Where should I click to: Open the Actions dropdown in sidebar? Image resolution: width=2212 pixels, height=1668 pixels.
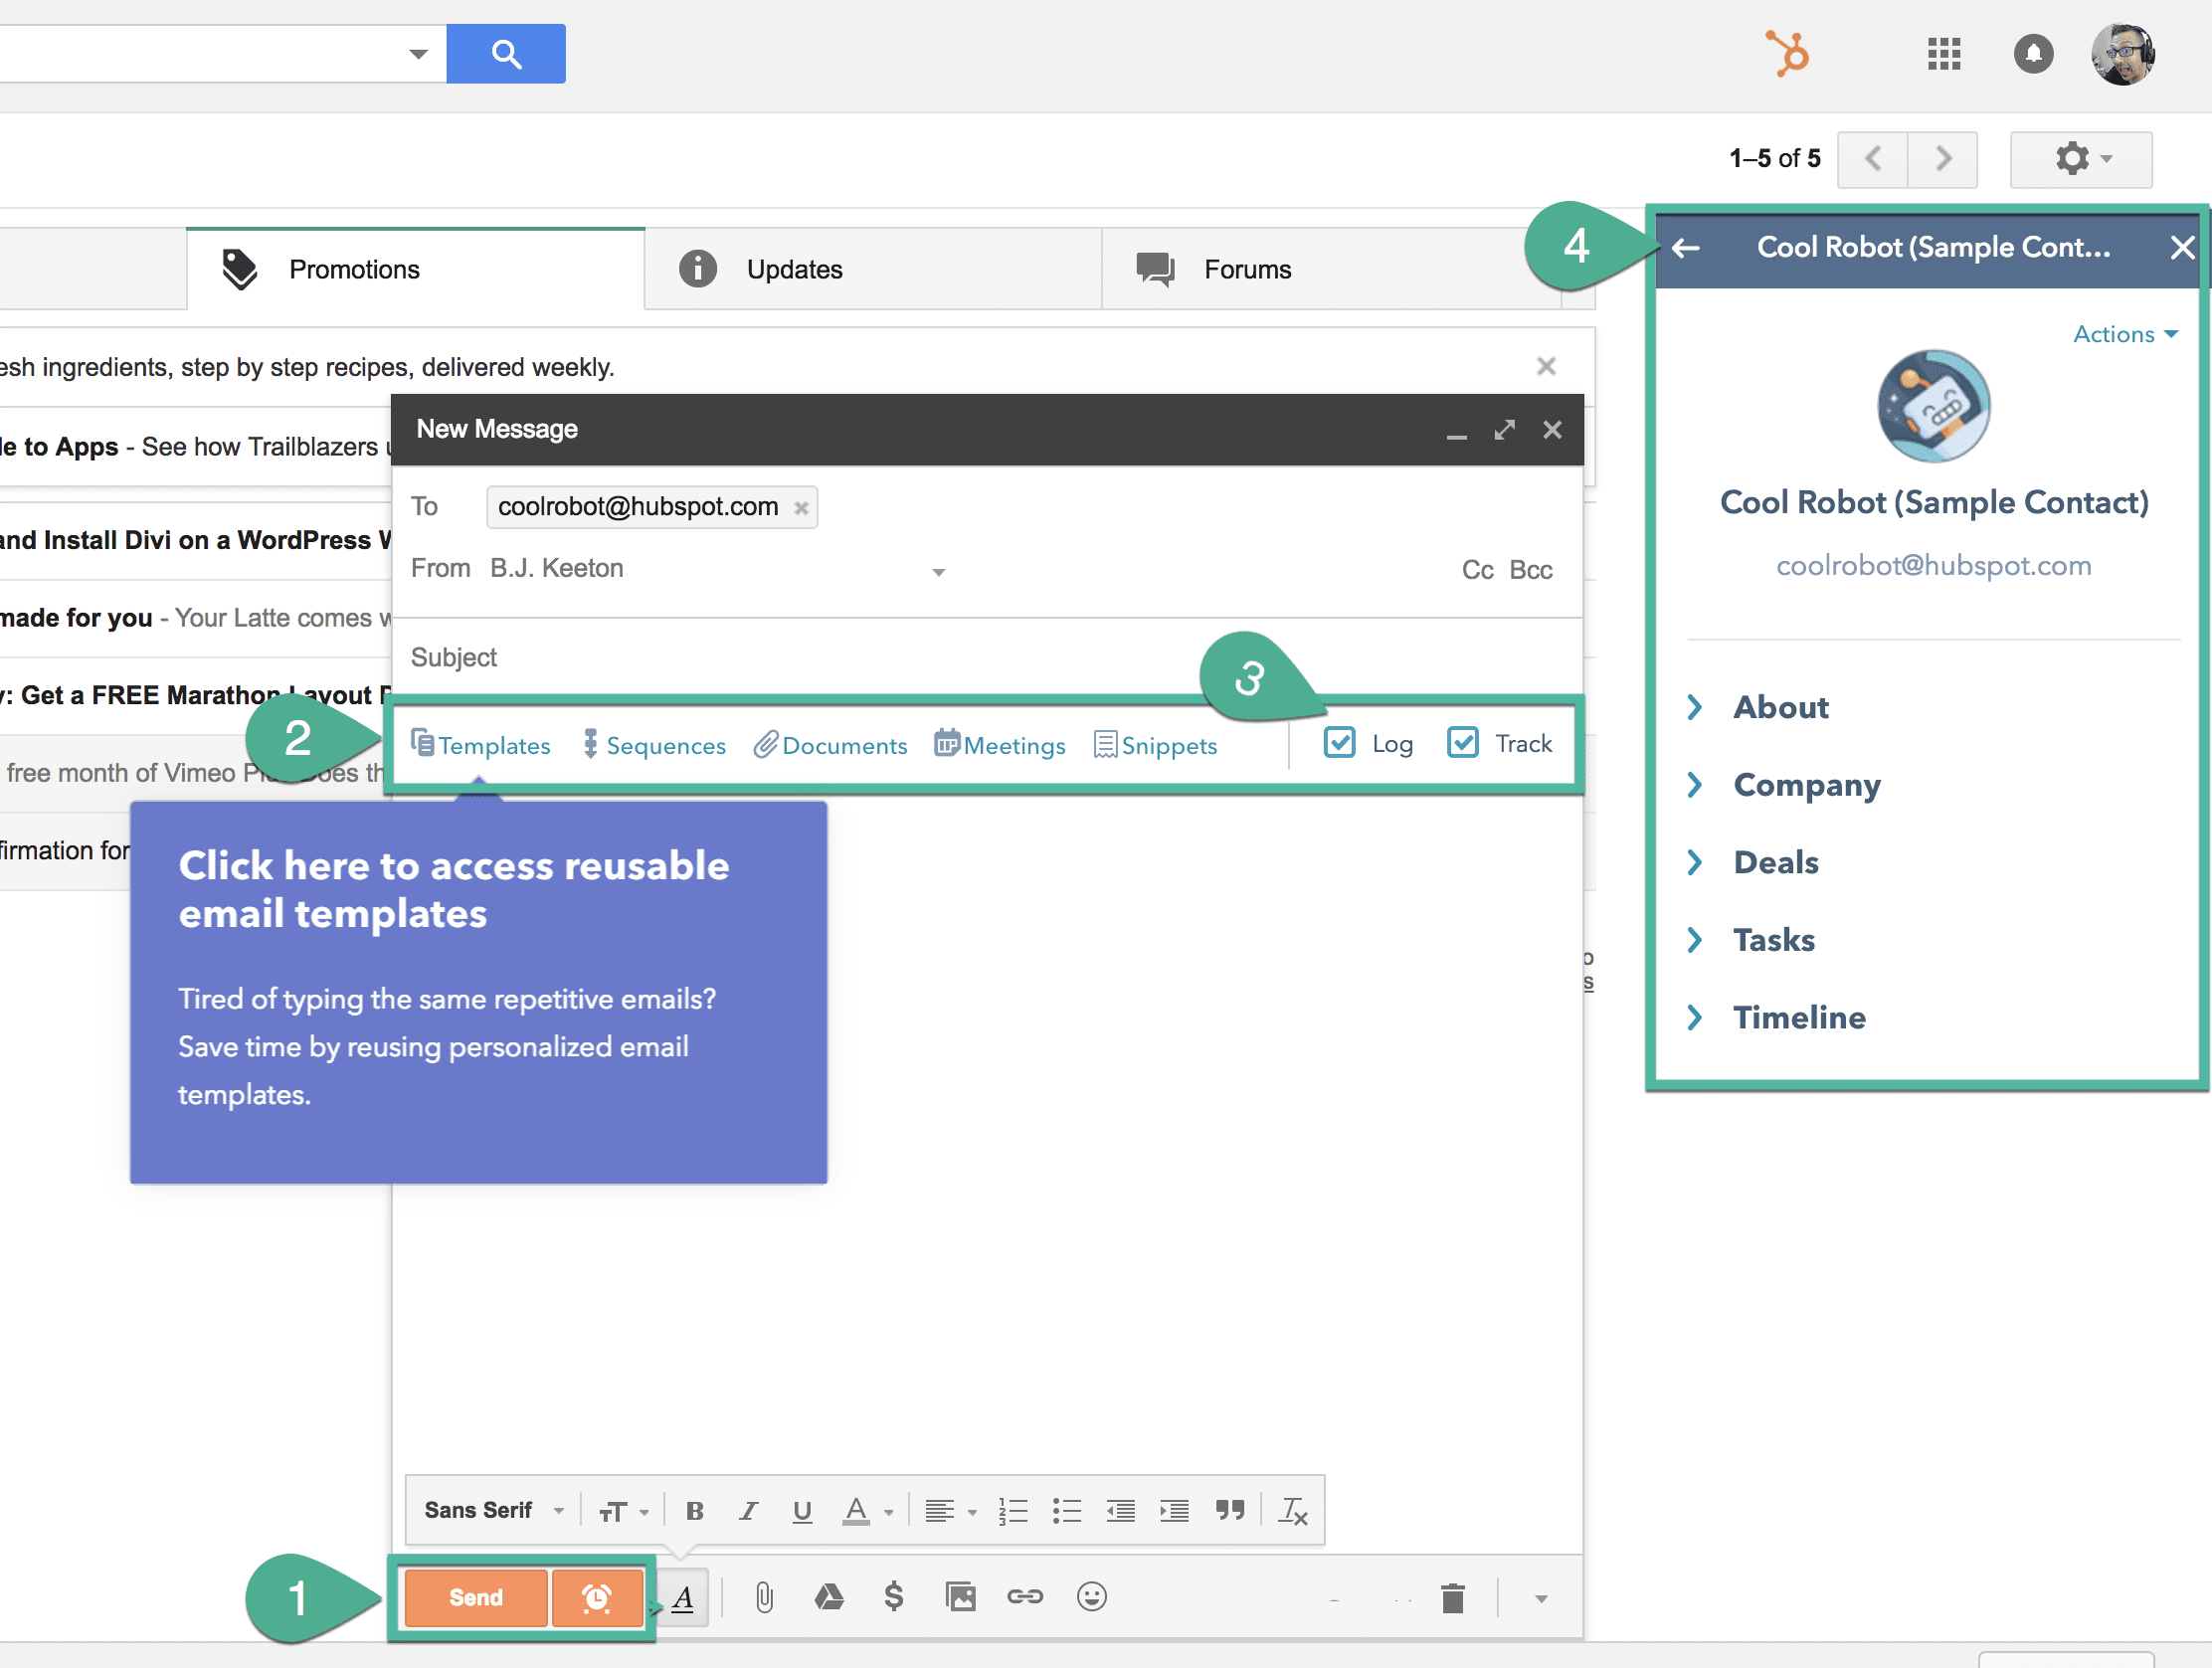pos(2126,334)
